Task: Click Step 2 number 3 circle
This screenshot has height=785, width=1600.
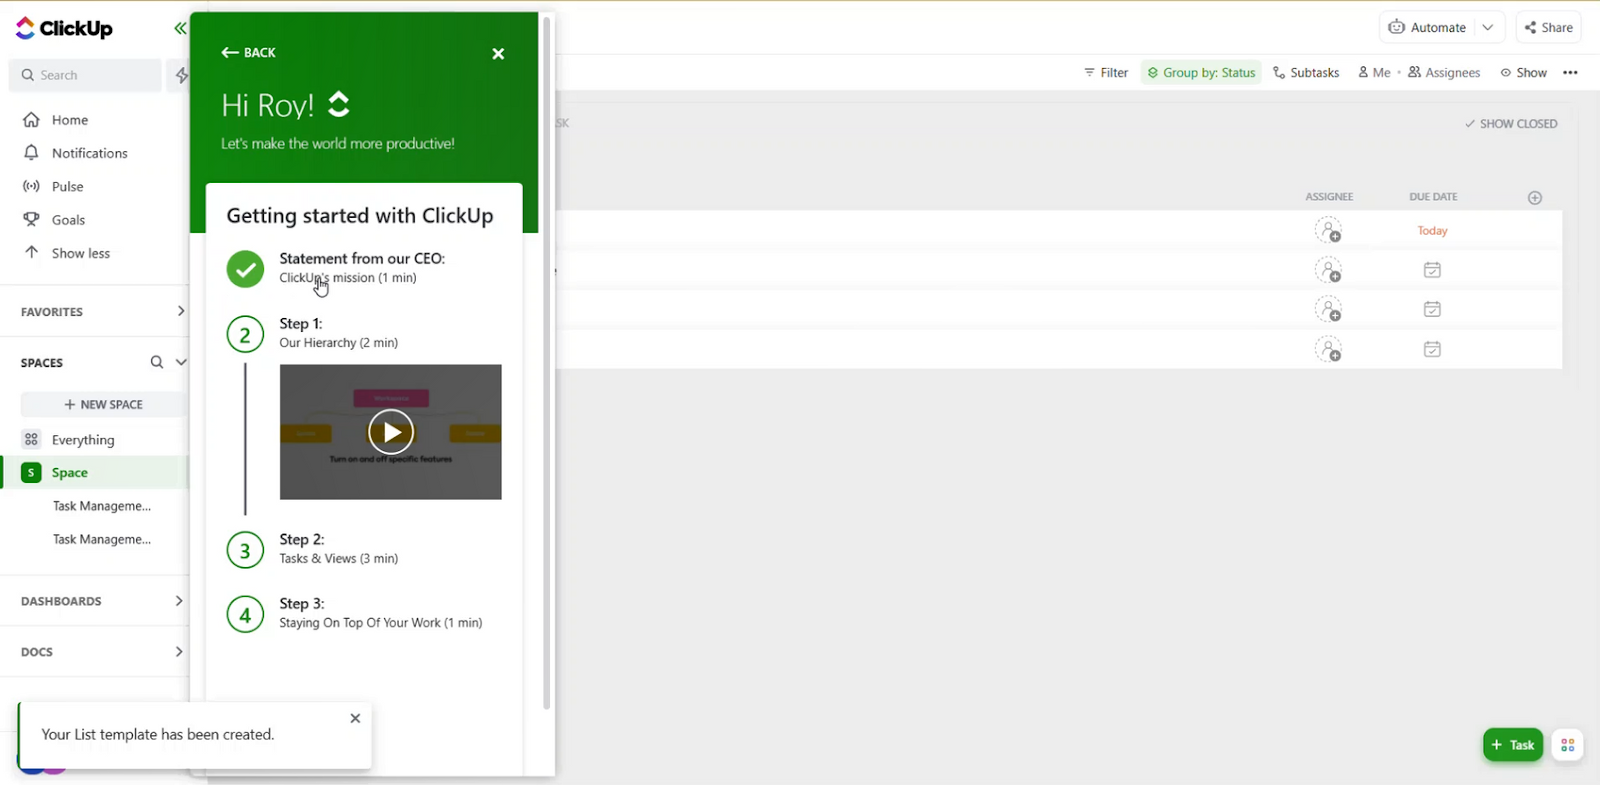Action: [245, 550]
